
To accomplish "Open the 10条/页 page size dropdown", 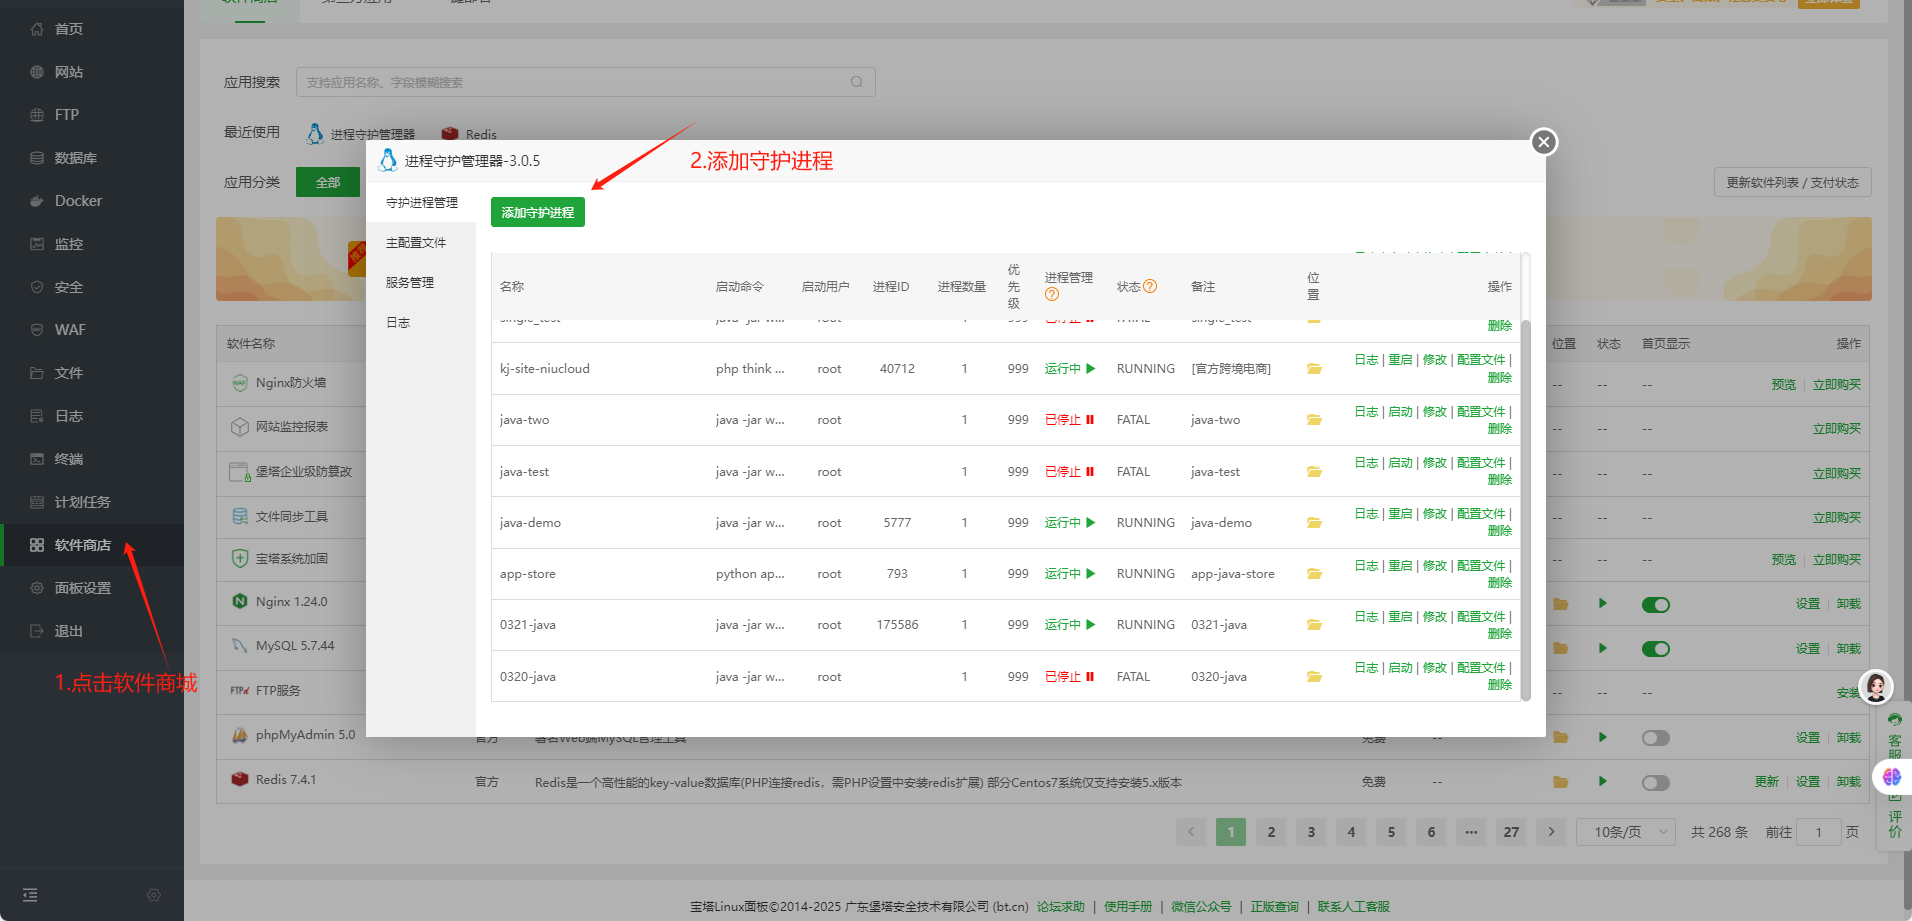I will pos(1626,832).
